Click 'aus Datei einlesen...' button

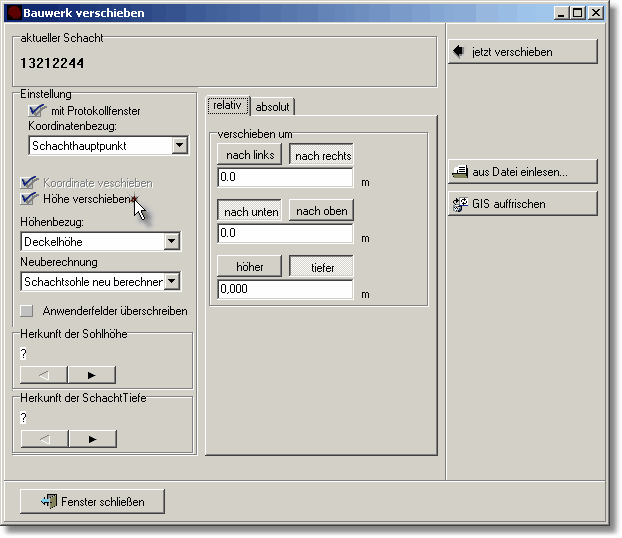pos(521,172)
